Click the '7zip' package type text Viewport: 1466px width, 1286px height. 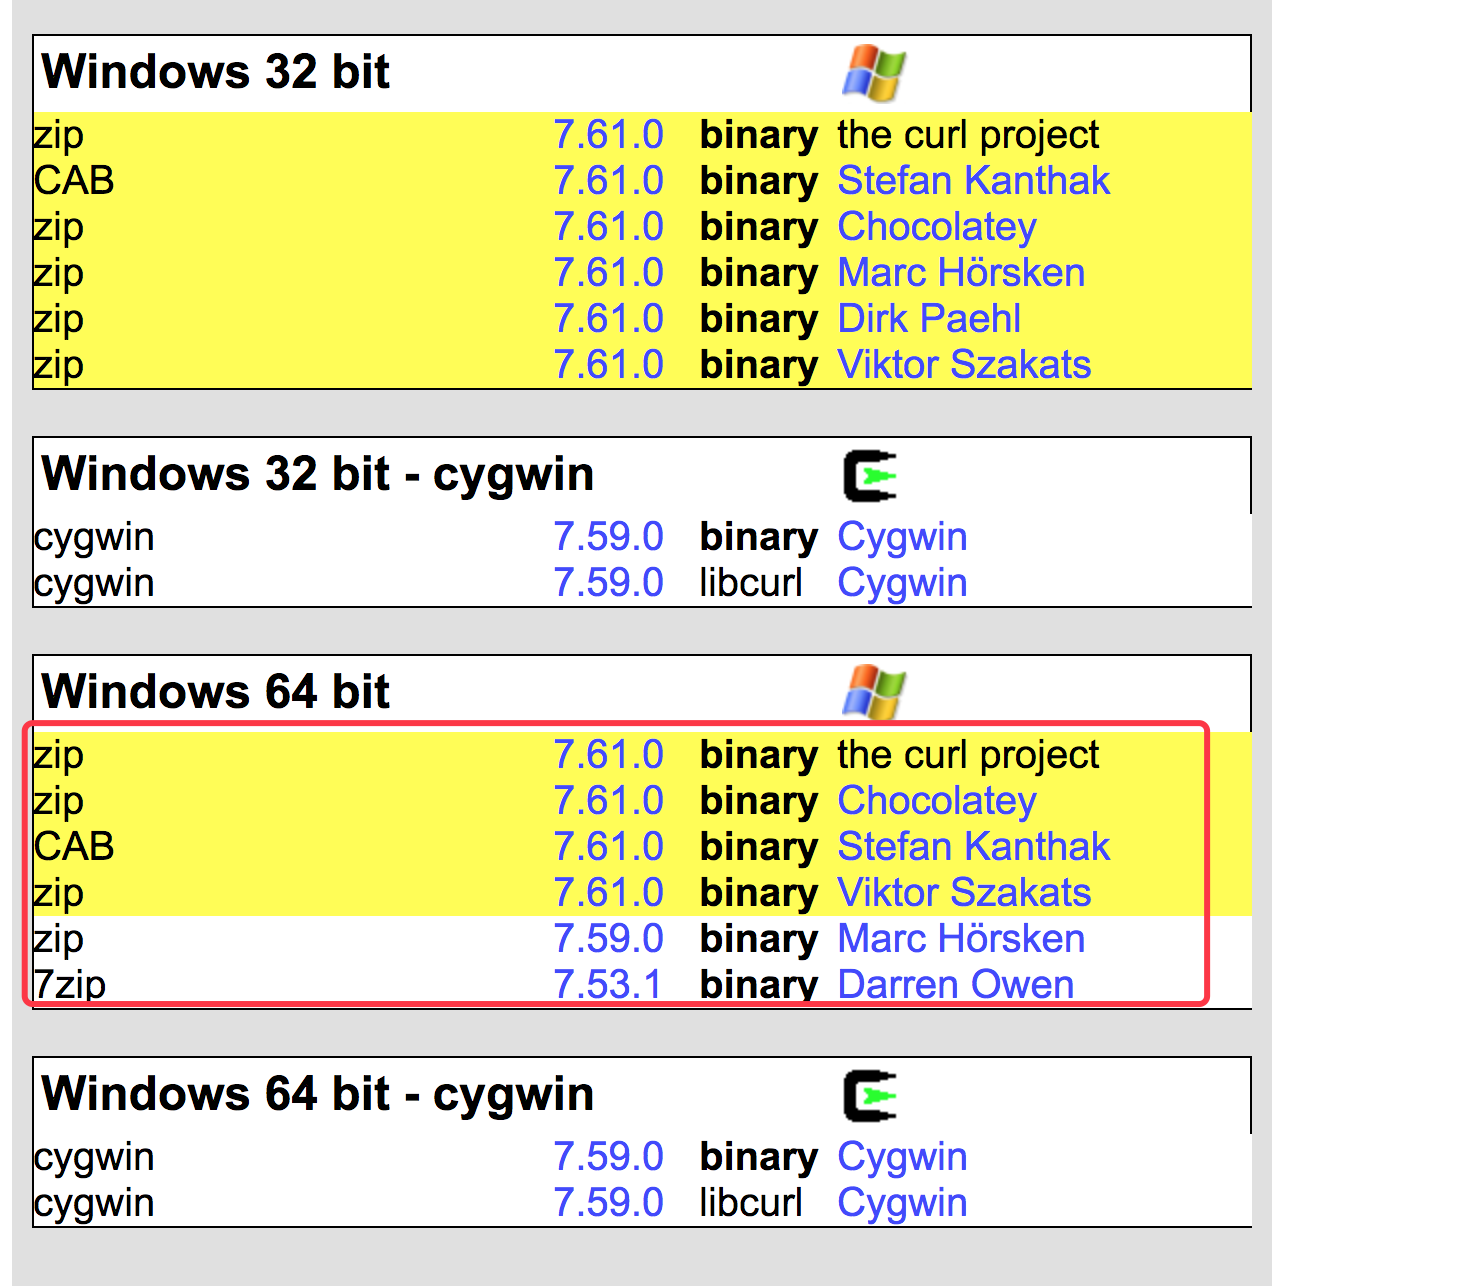pyautogui.click(x=70, y=986)
